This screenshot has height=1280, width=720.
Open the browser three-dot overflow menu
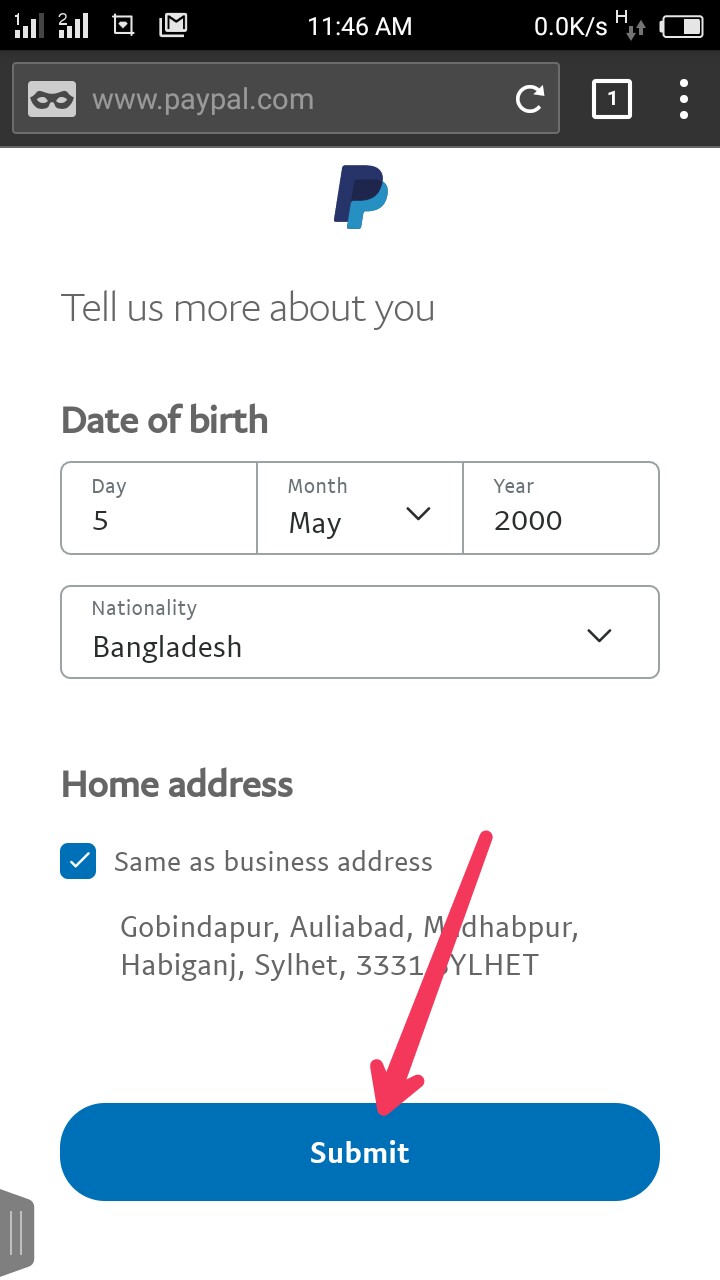click(684, 99)
